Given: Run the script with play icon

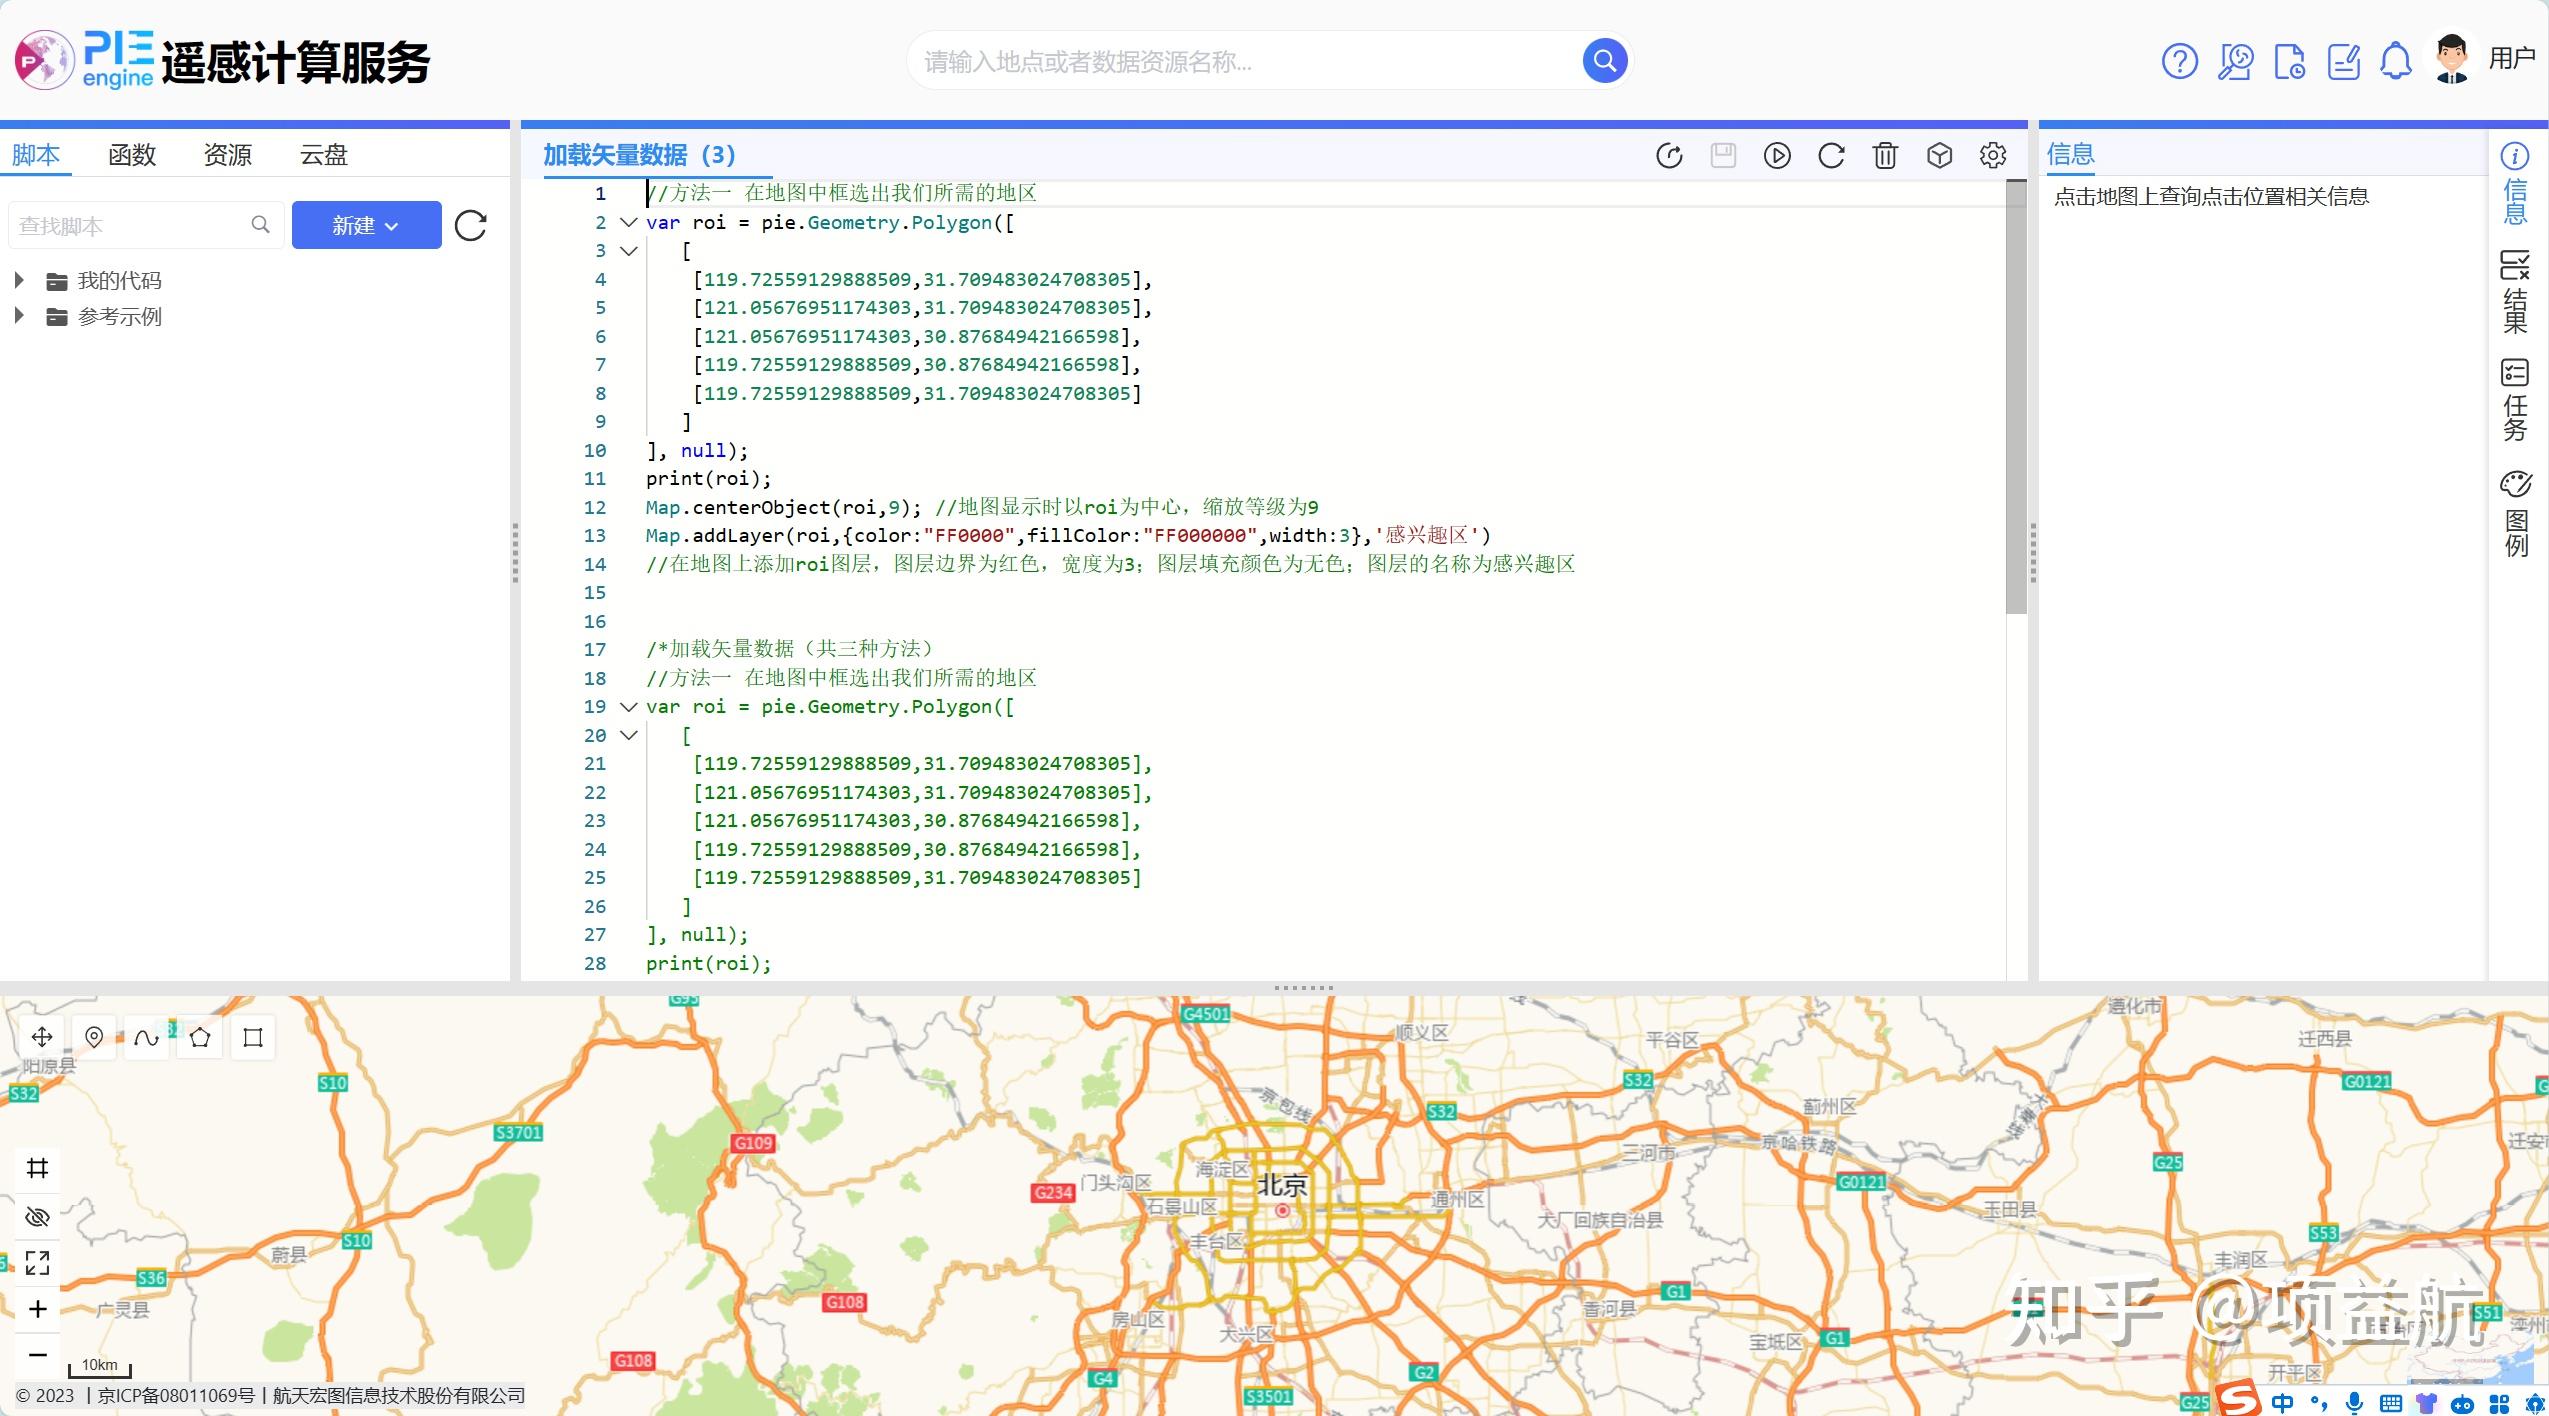Looking at the screenshot, I should pos(1777,156).
